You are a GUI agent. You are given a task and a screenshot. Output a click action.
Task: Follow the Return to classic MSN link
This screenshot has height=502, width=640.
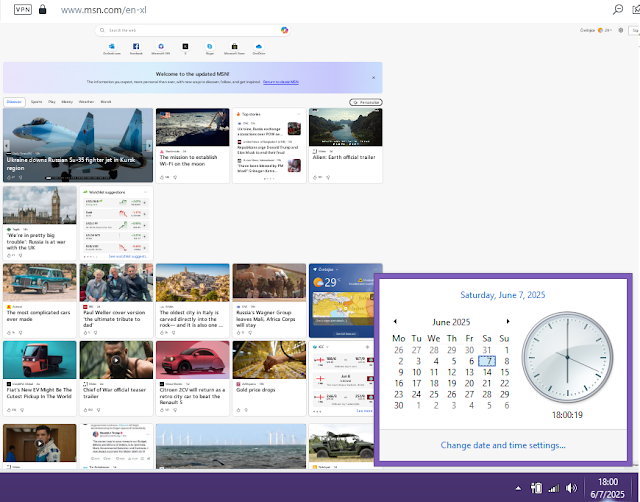tap(281, 82)
